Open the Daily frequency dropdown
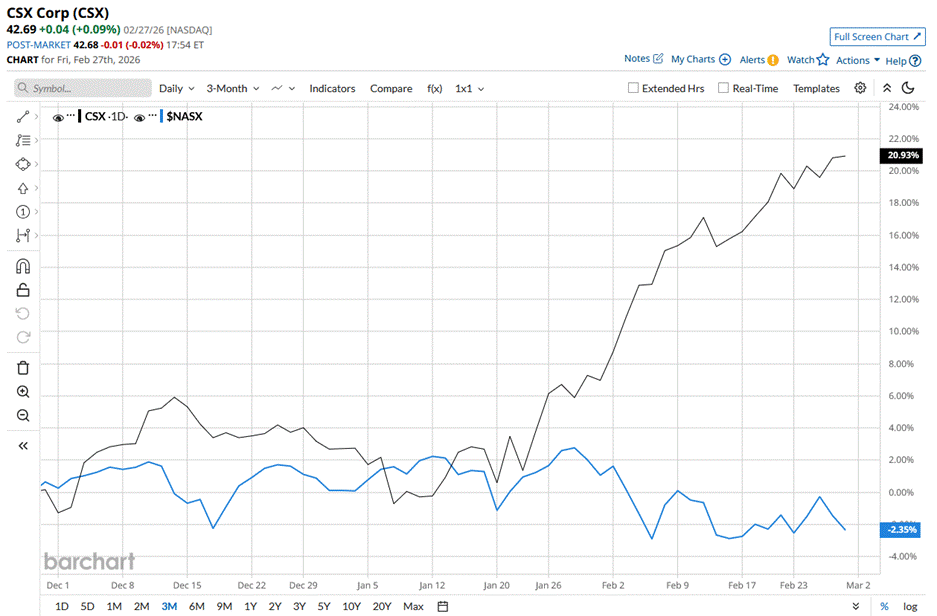Viewport: 937px width, 616px height. (177, 88)
